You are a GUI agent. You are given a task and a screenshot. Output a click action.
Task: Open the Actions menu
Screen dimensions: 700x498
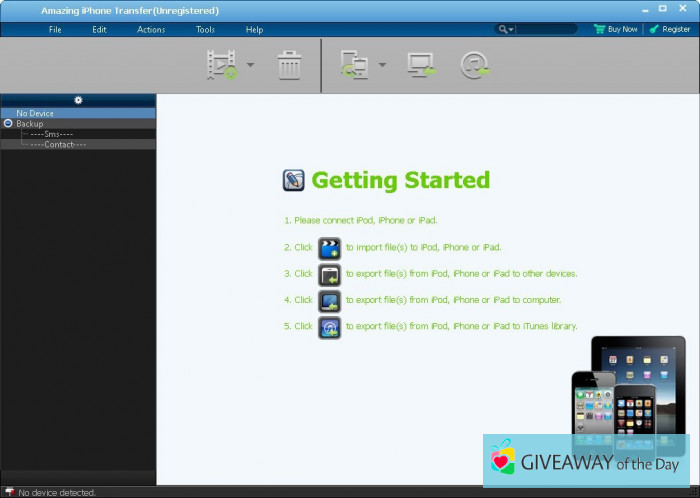151,29
